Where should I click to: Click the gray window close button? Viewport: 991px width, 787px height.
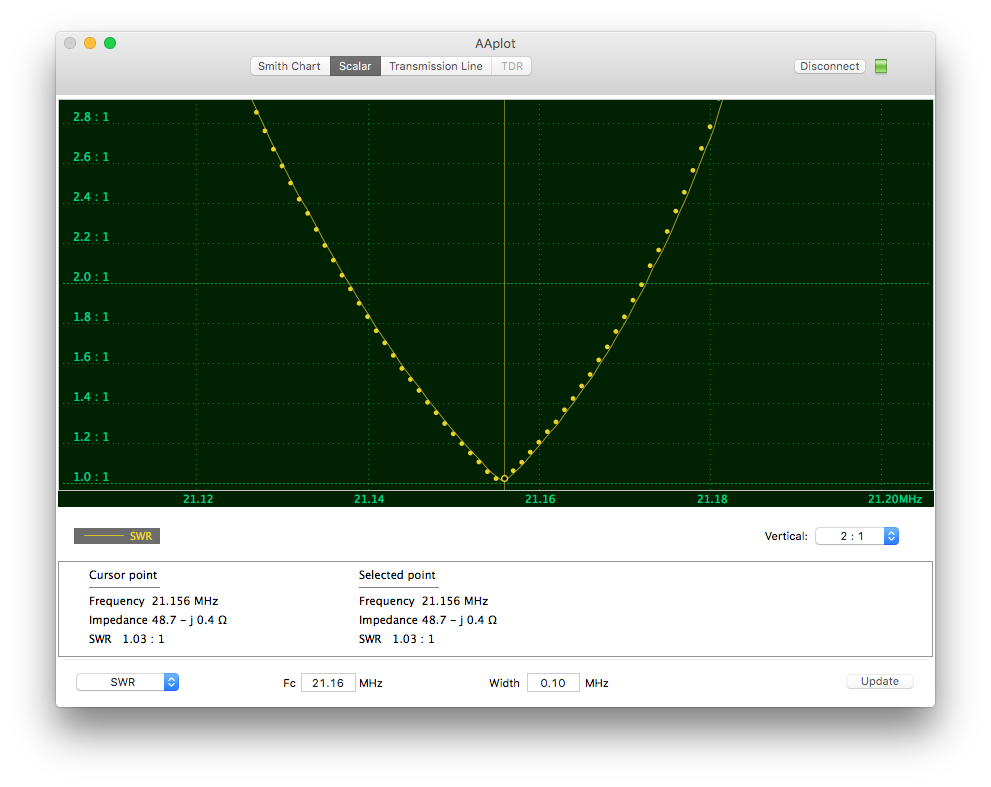click(70, 43)
